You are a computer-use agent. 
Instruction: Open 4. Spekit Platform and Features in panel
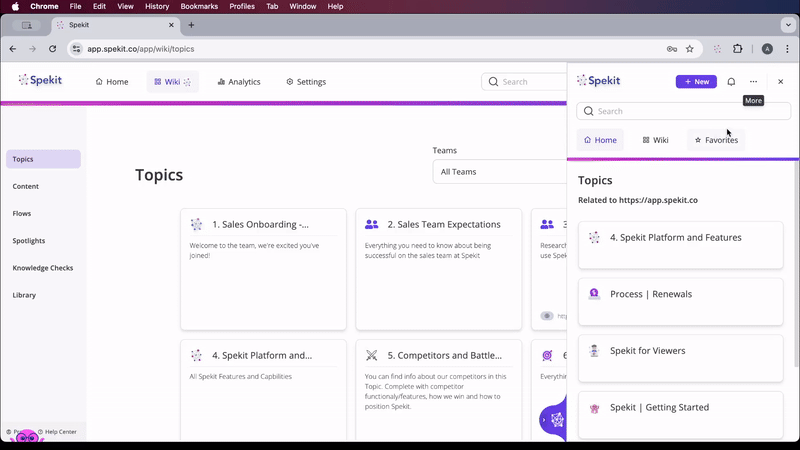pos(681,245)
